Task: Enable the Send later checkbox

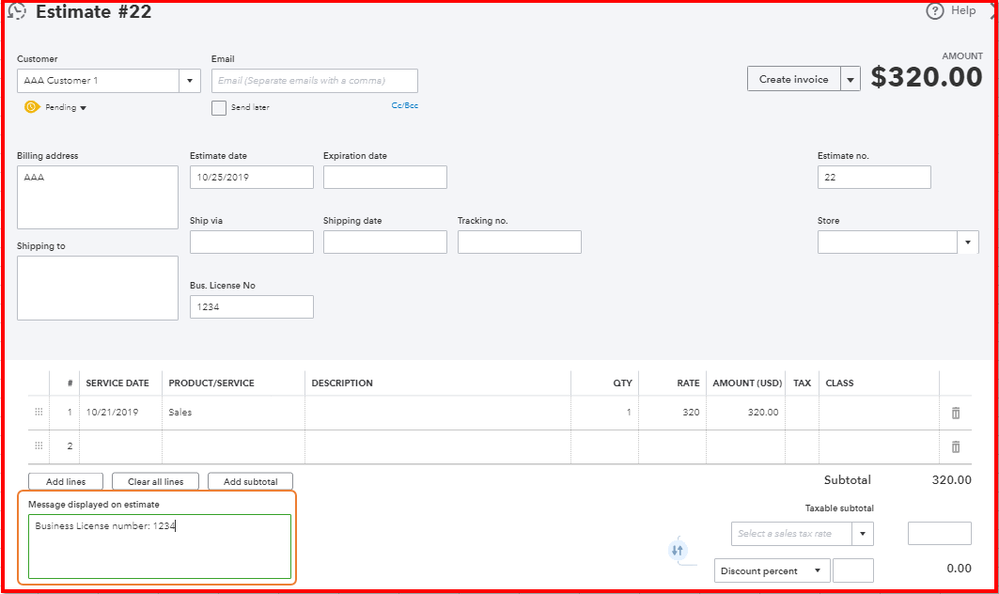Action: point(219,107)
